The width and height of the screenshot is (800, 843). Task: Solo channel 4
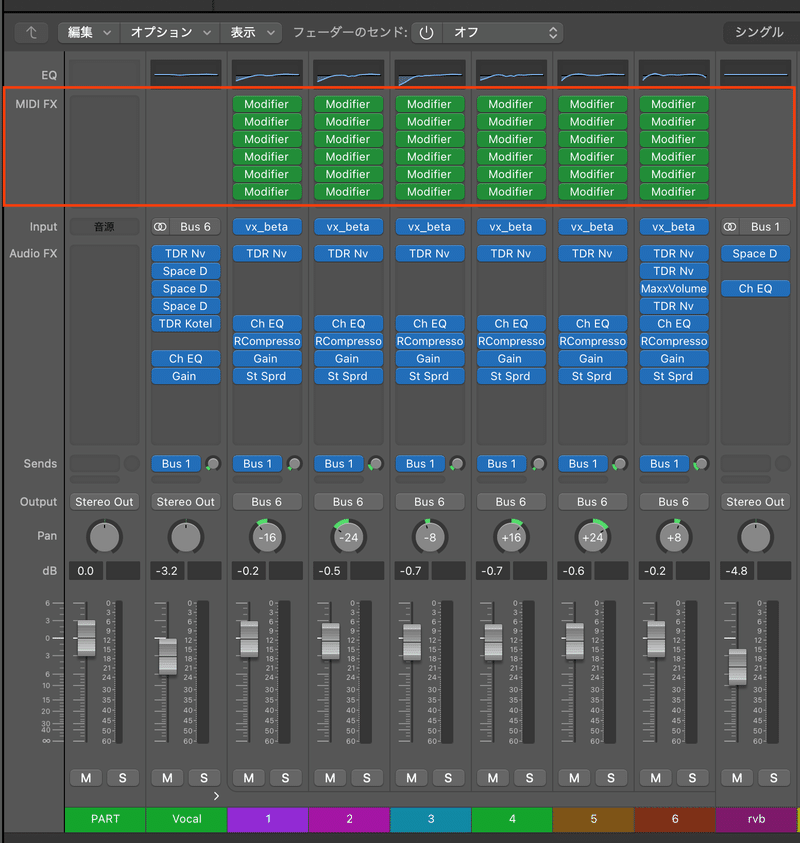coord(529,777)
